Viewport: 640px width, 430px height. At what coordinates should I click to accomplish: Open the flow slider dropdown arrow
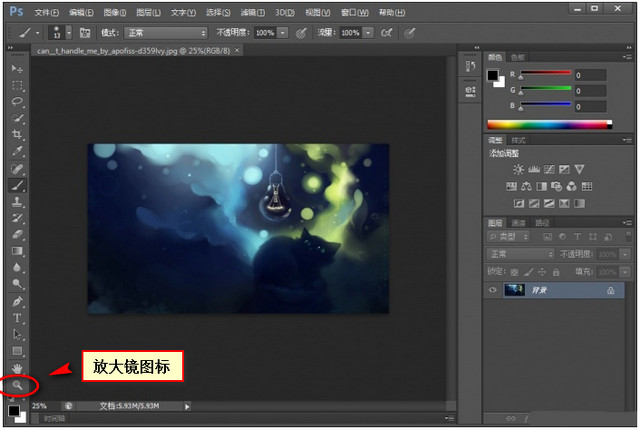368,33
